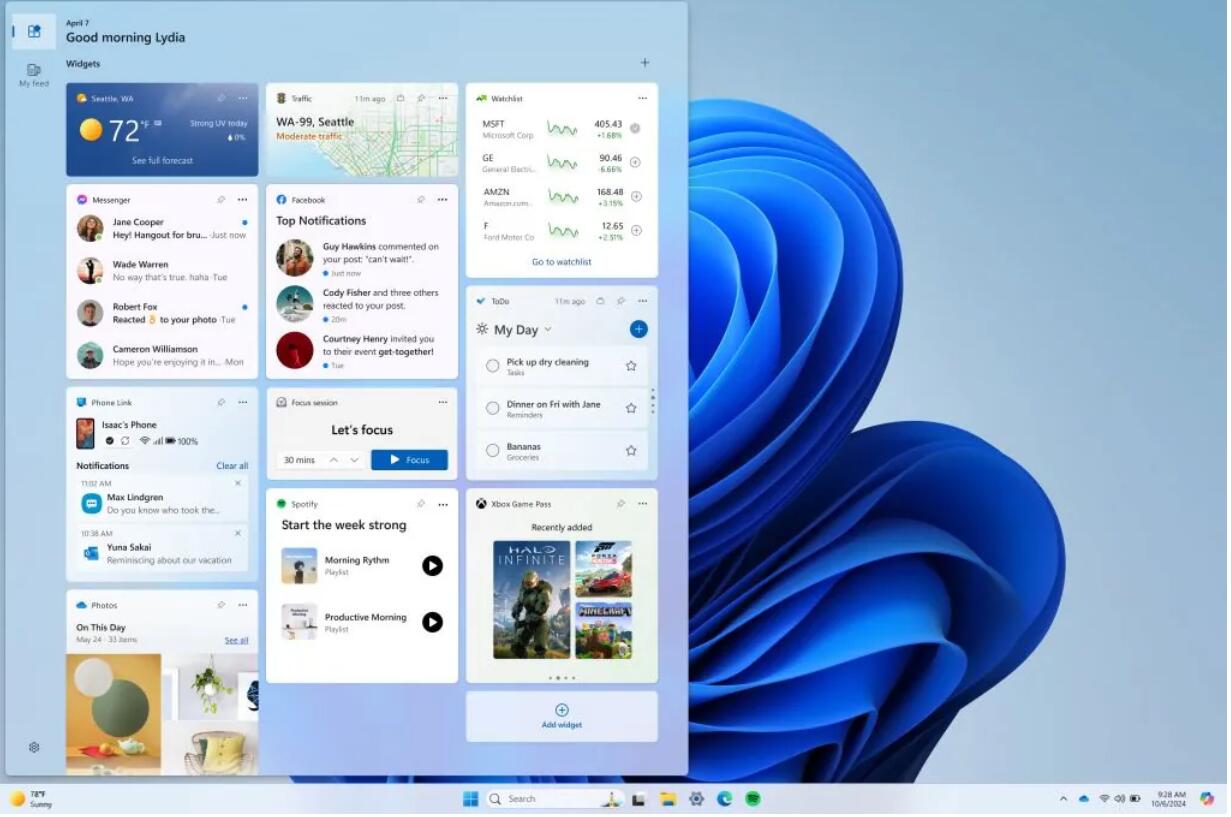Image resolution: width=1231 pixels, height=817 pixels.
Task: Add GE stock to watchlist
Action: (637, 162)
